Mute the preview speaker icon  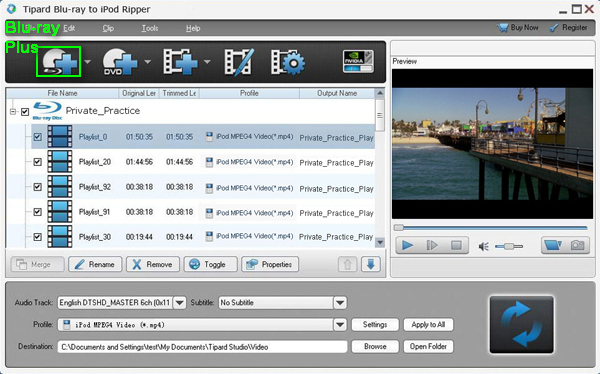click(483, 246)
